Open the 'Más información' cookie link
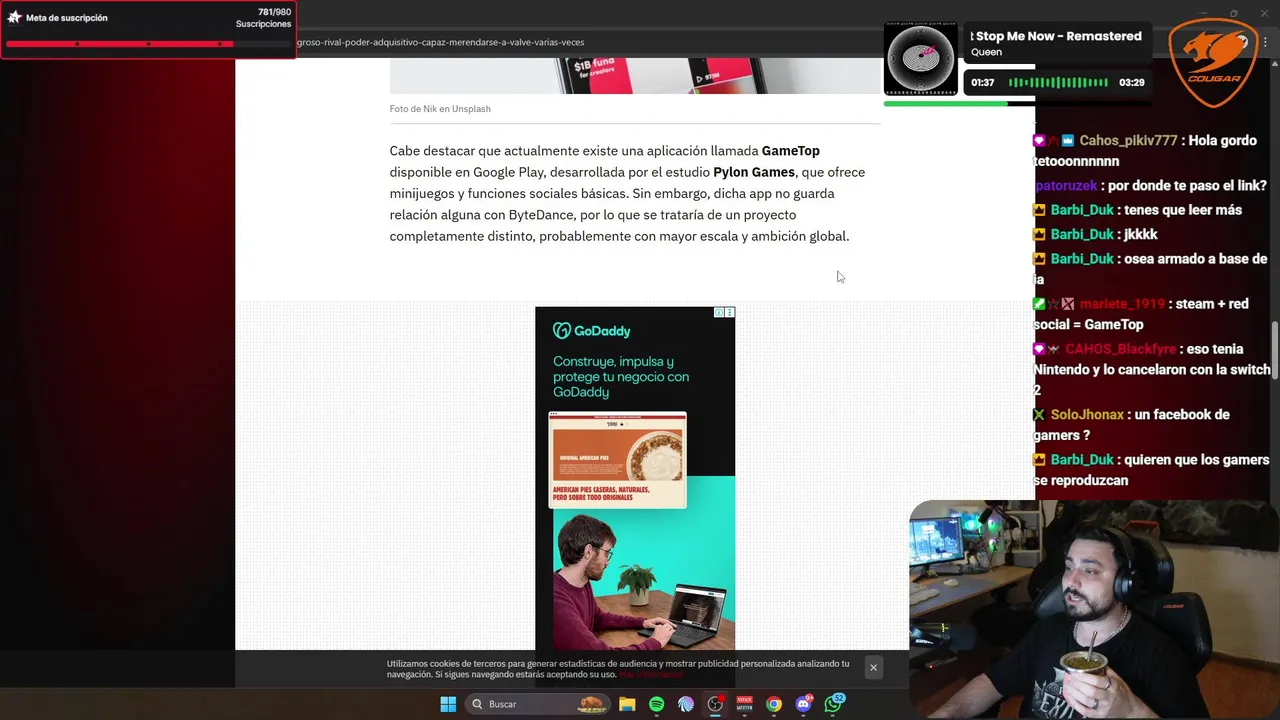Viewport: 1280px width, 720px height. [x=651, y=674]
